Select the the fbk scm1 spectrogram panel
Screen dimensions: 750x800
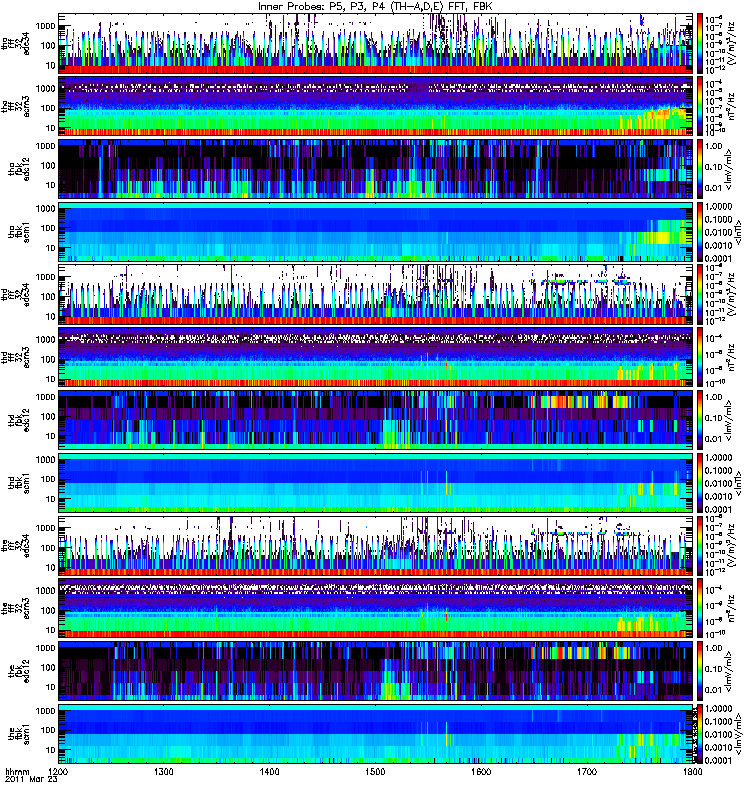coord(376,734)
